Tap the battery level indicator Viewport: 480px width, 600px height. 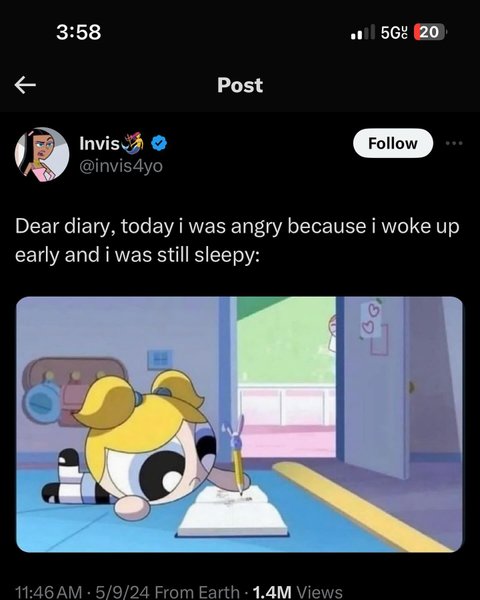pos(430,32)
